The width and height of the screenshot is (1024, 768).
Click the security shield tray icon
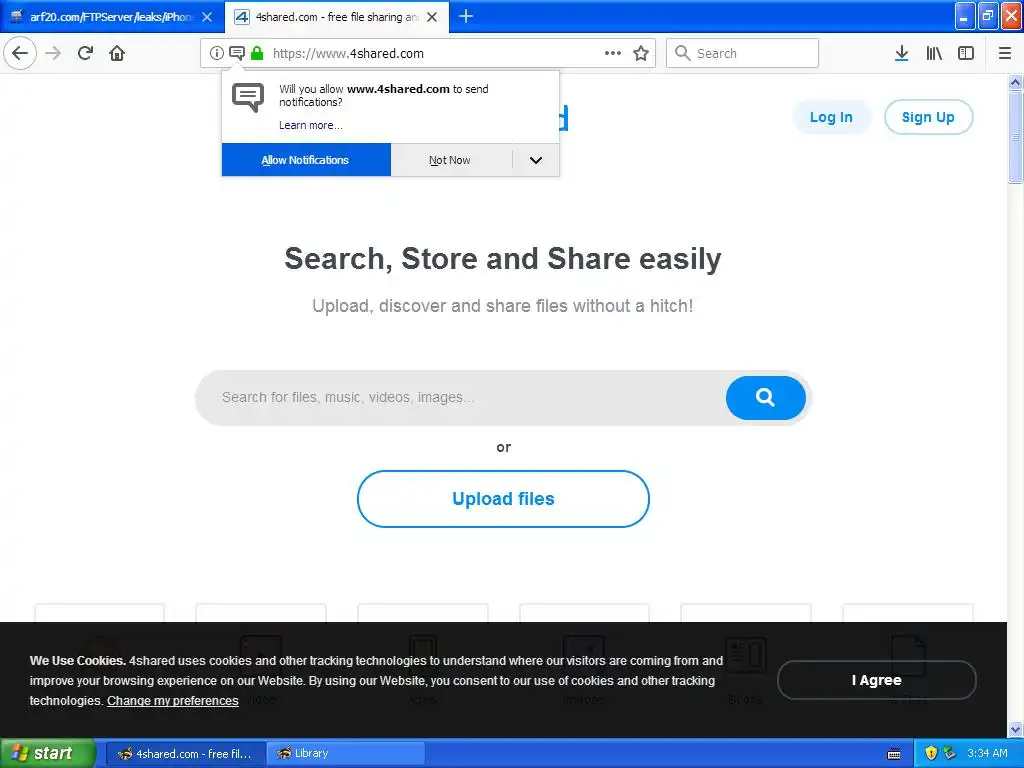(x=931, y=754)
